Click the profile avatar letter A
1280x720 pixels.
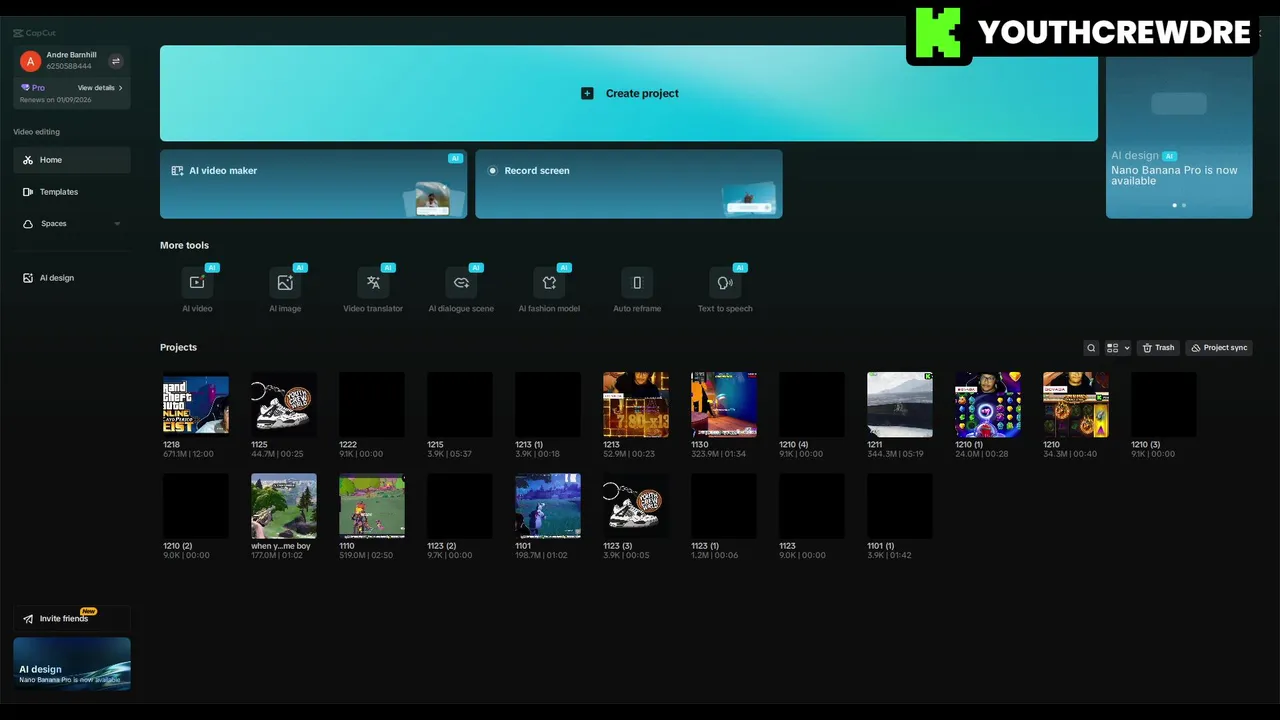click(30, 61)
